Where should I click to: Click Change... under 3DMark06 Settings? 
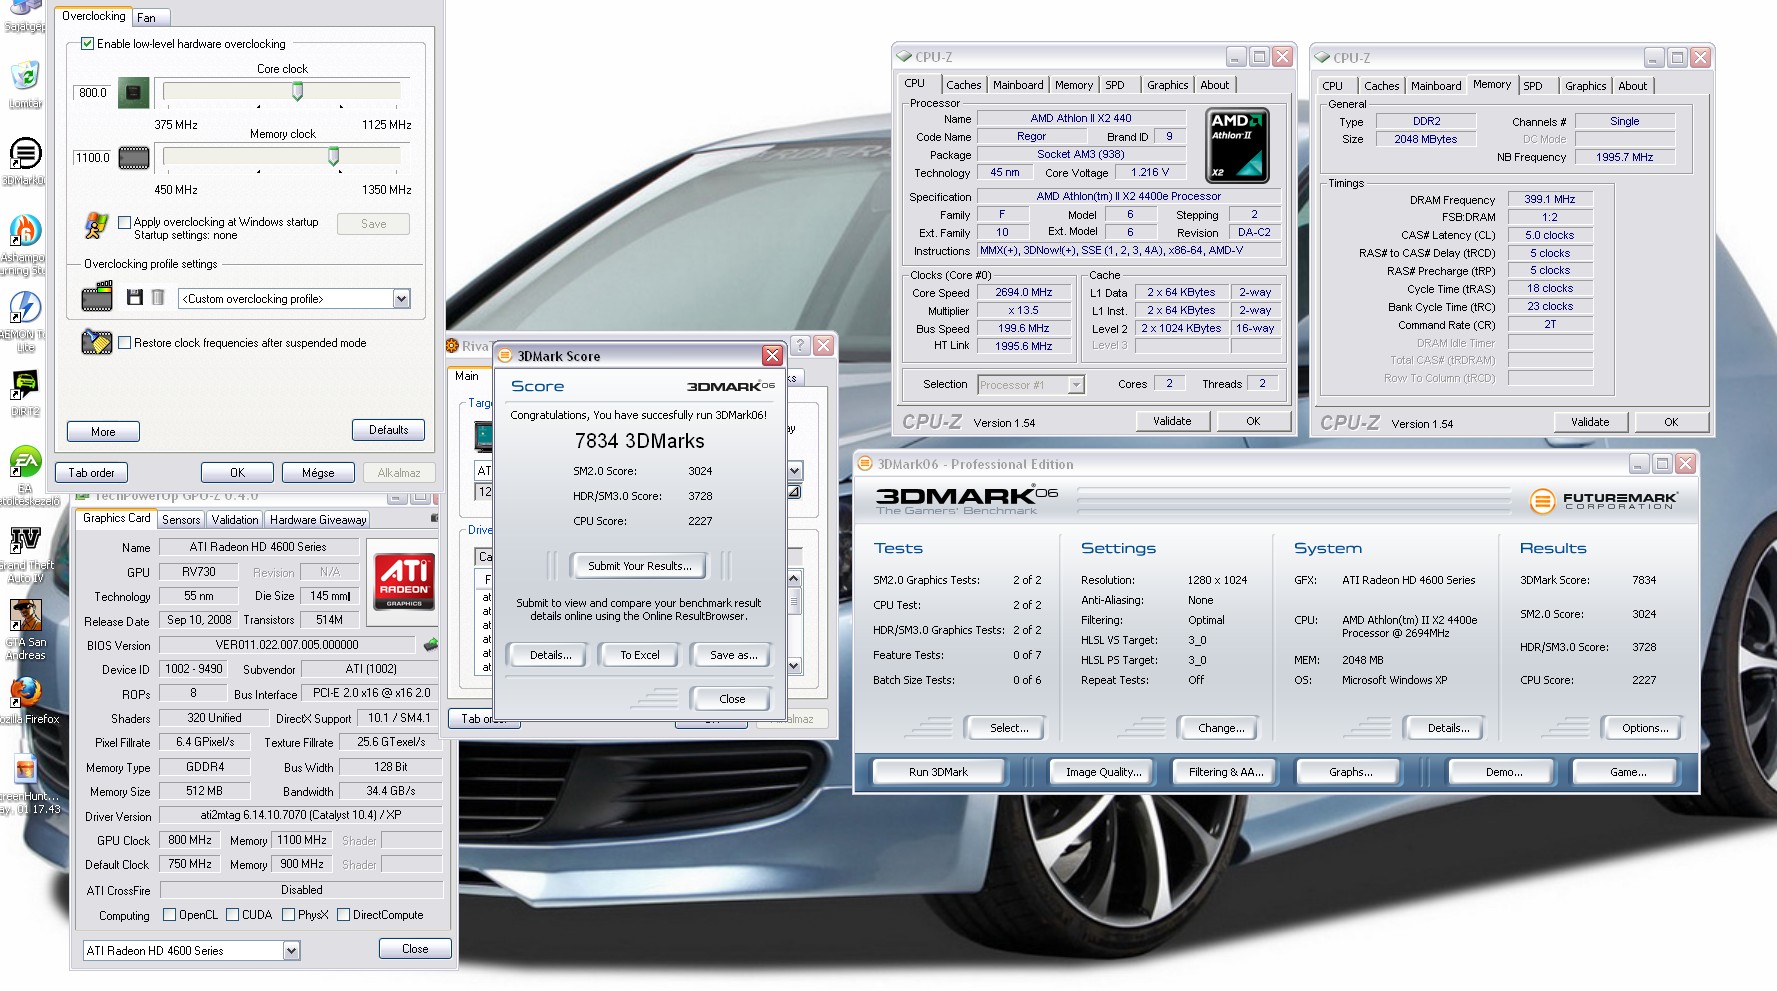coord(1221,728)
